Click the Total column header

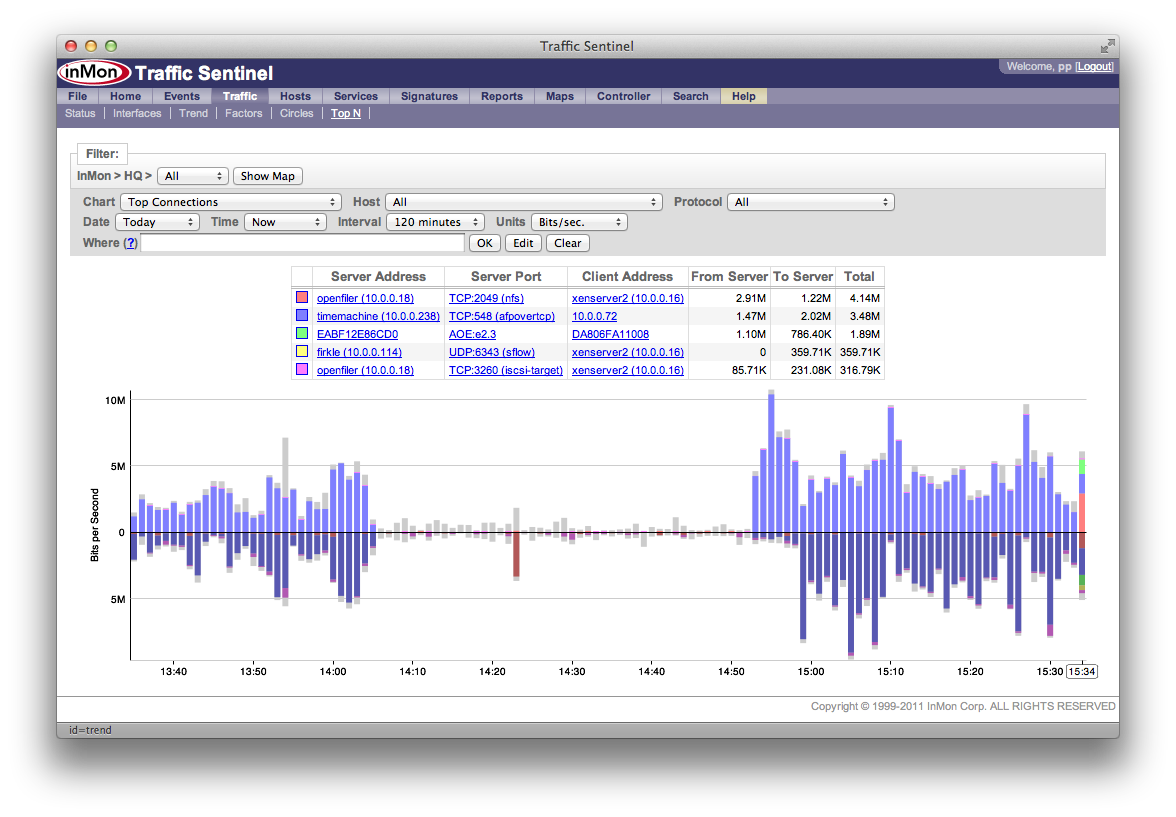[860, 277]
